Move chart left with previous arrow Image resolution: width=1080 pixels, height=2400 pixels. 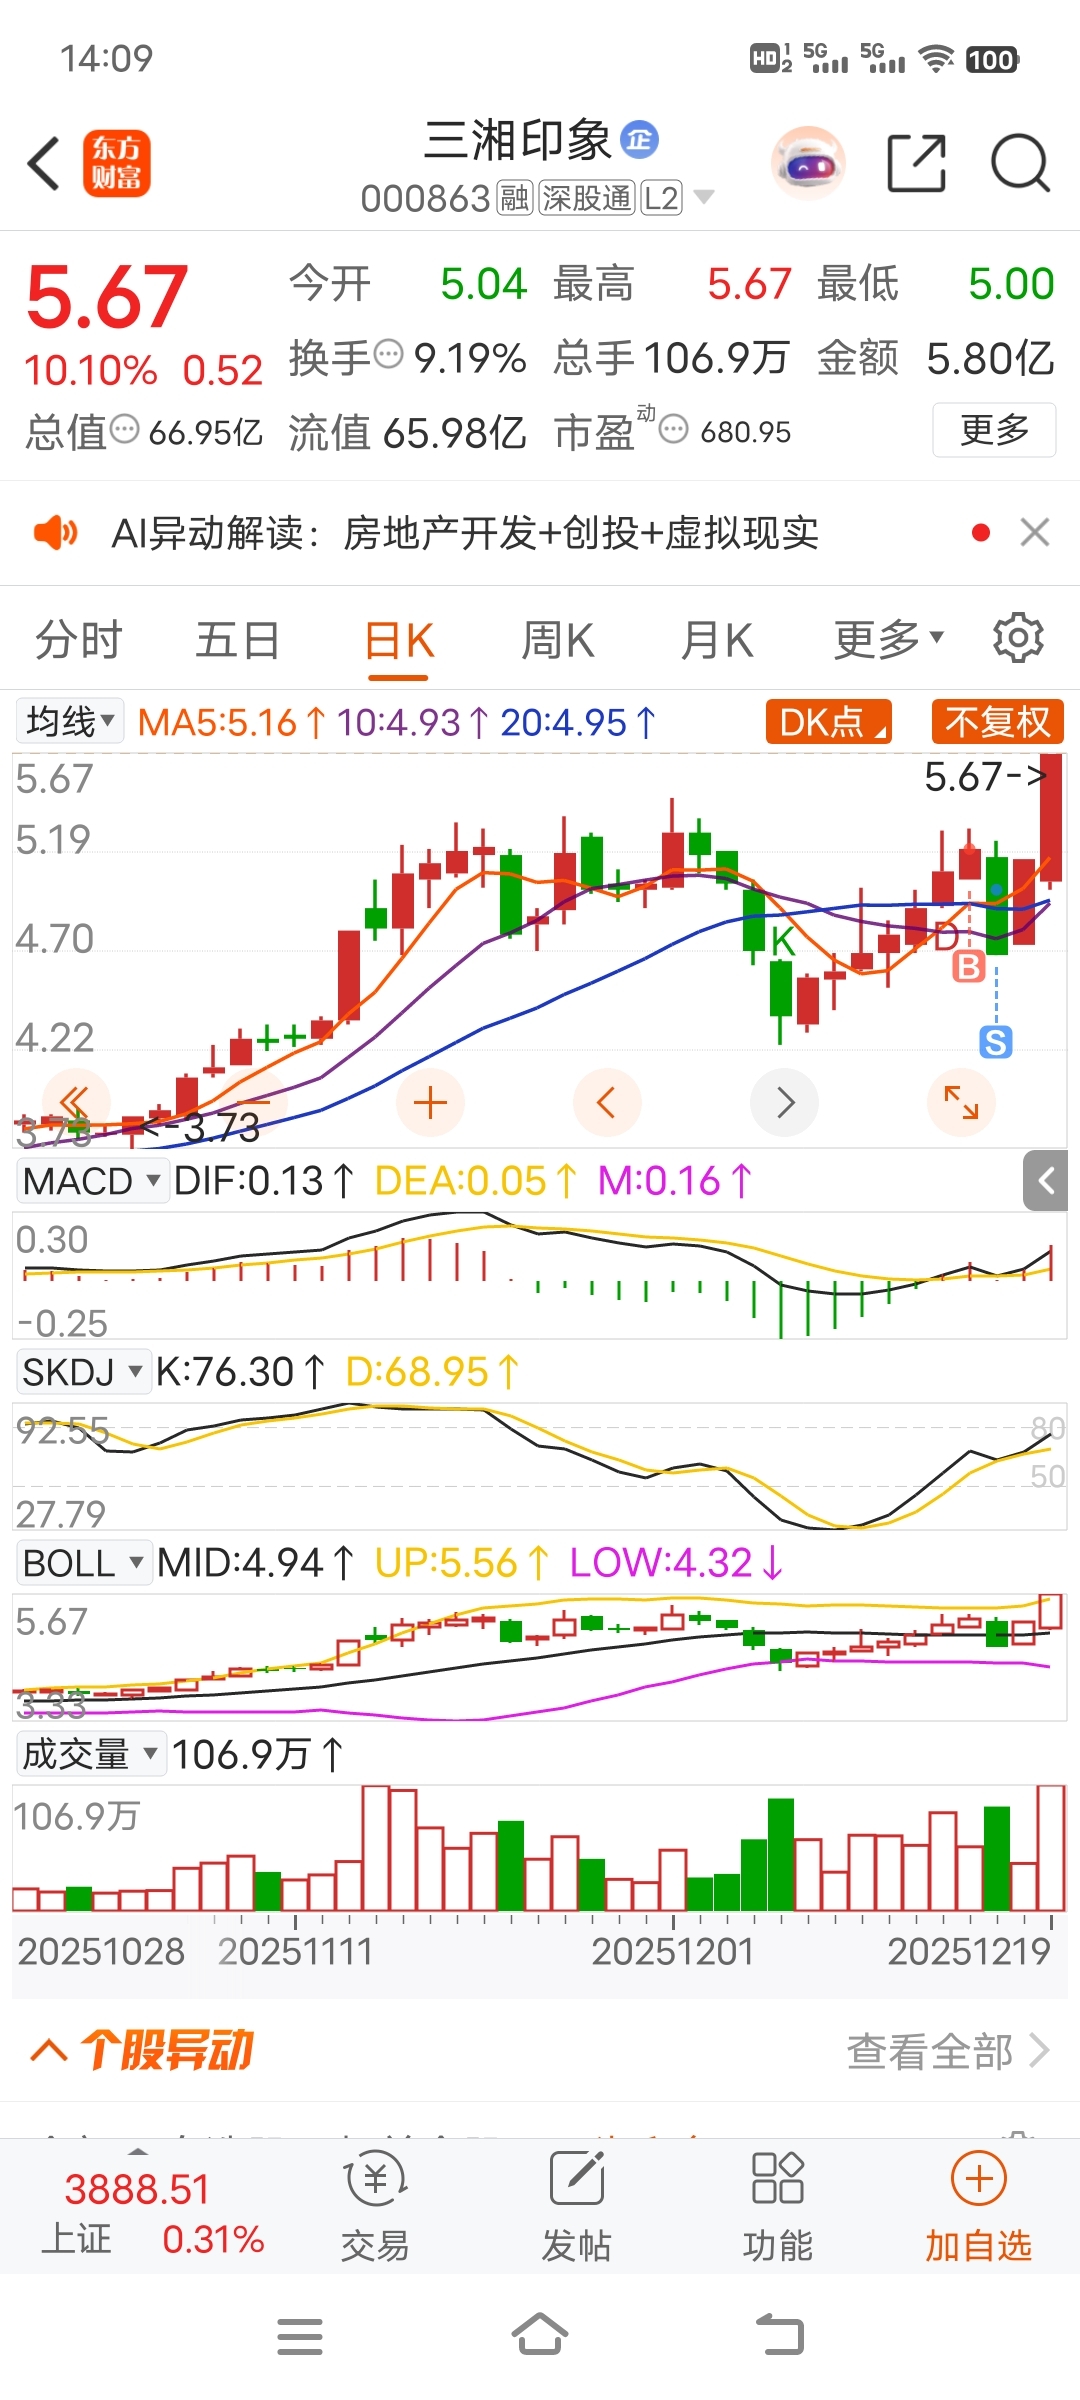pyautogui.click(x=607, y=1102)
